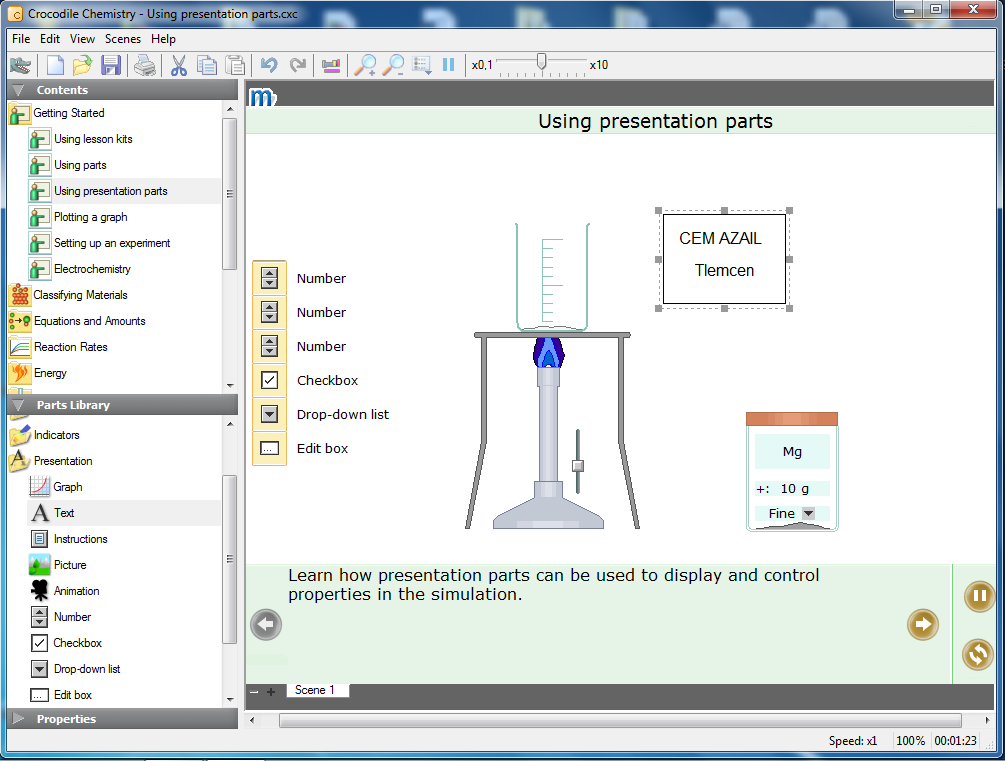The height and width of the screenshot is (761, 1005).
Task: Open Indicators folder in Parts Library
Action: tap(56, 435)
